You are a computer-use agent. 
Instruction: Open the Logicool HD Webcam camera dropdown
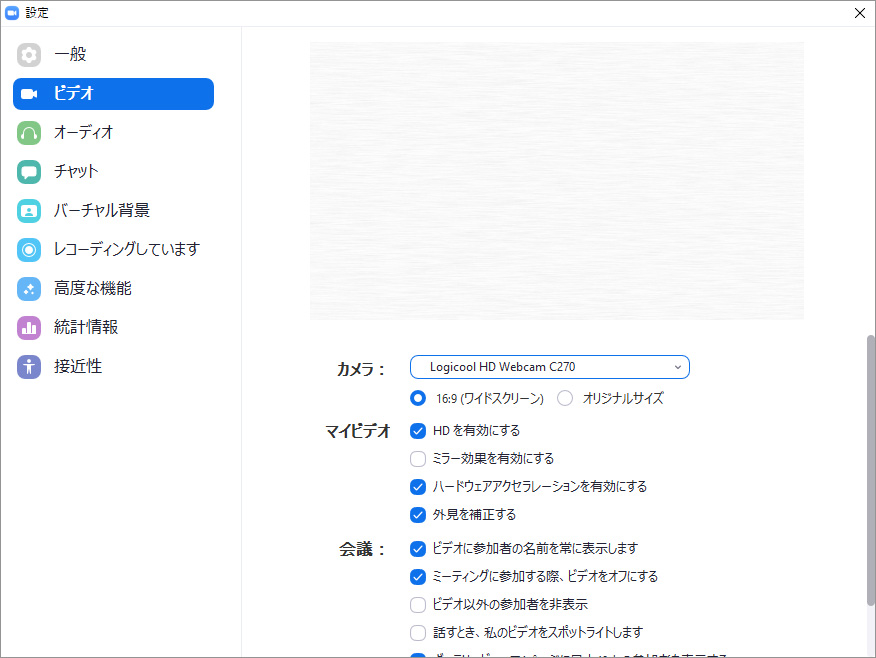(x=549, y=367)
